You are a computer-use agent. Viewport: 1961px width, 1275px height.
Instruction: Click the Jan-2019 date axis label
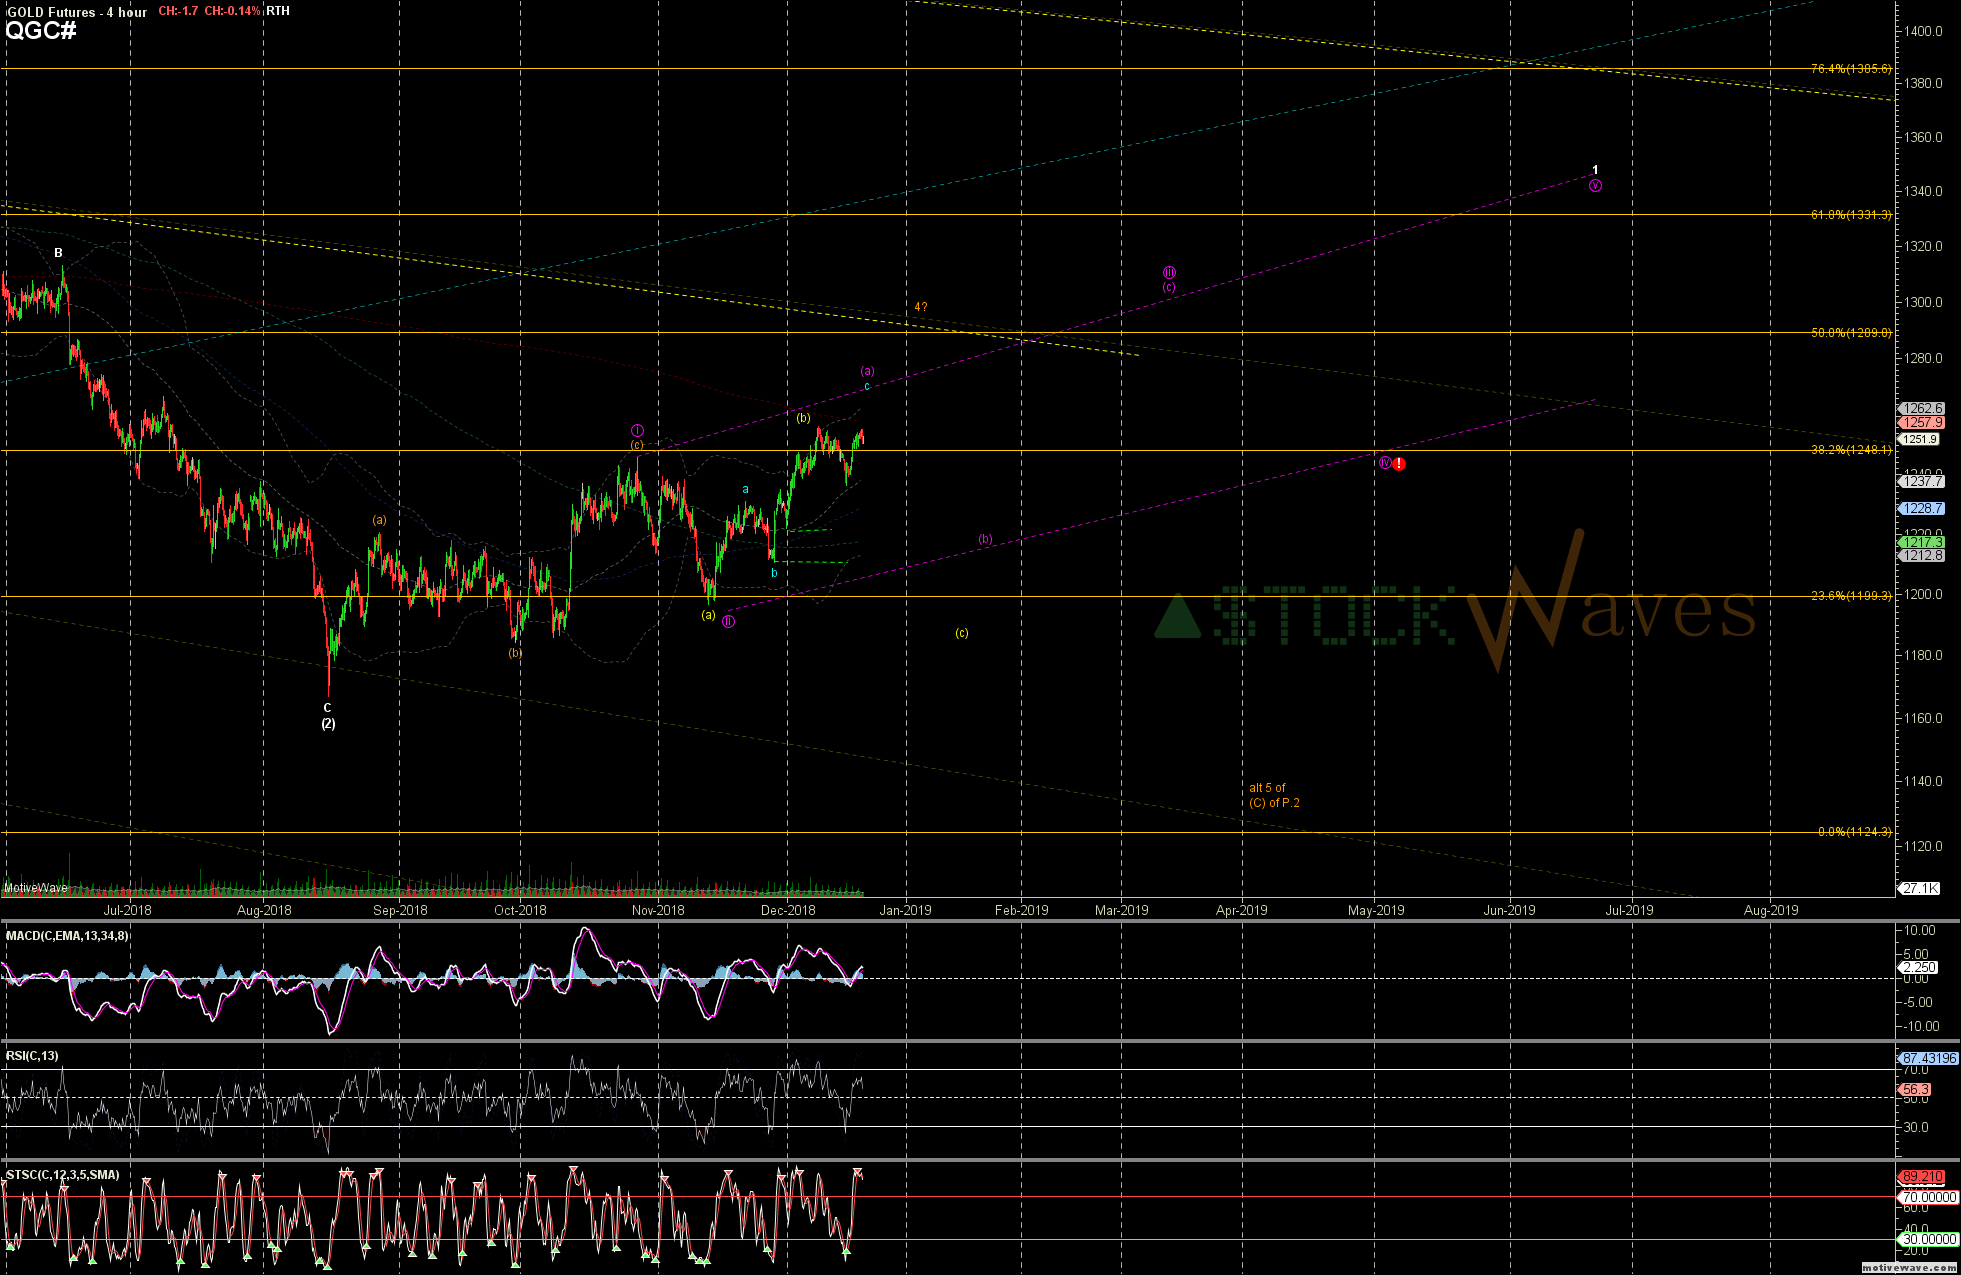[x=905, y=910]
